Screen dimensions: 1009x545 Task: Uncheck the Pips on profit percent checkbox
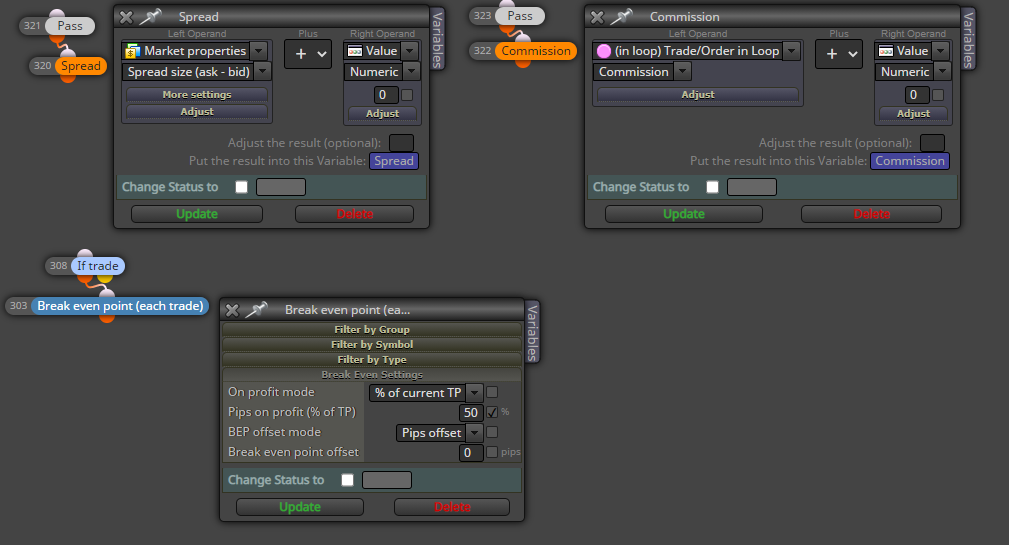click(x=492, y=412)
